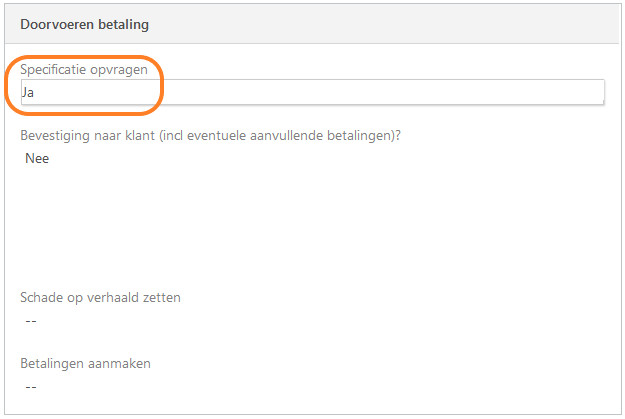The width and height of the screenshot is (625, 419).
Task: Select the word betaling in the header
Action: (x=124, y=24)
